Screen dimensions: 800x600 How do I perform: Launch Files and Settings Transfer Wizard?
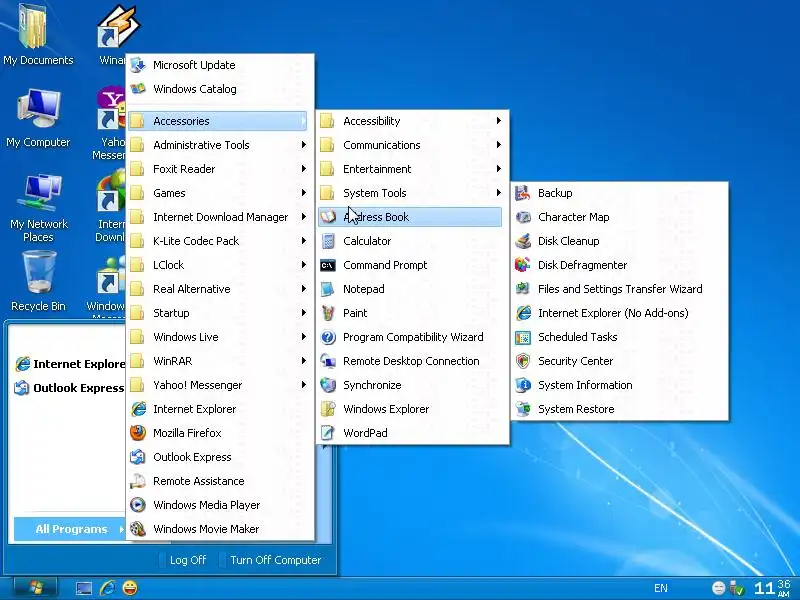coord(619,289)
